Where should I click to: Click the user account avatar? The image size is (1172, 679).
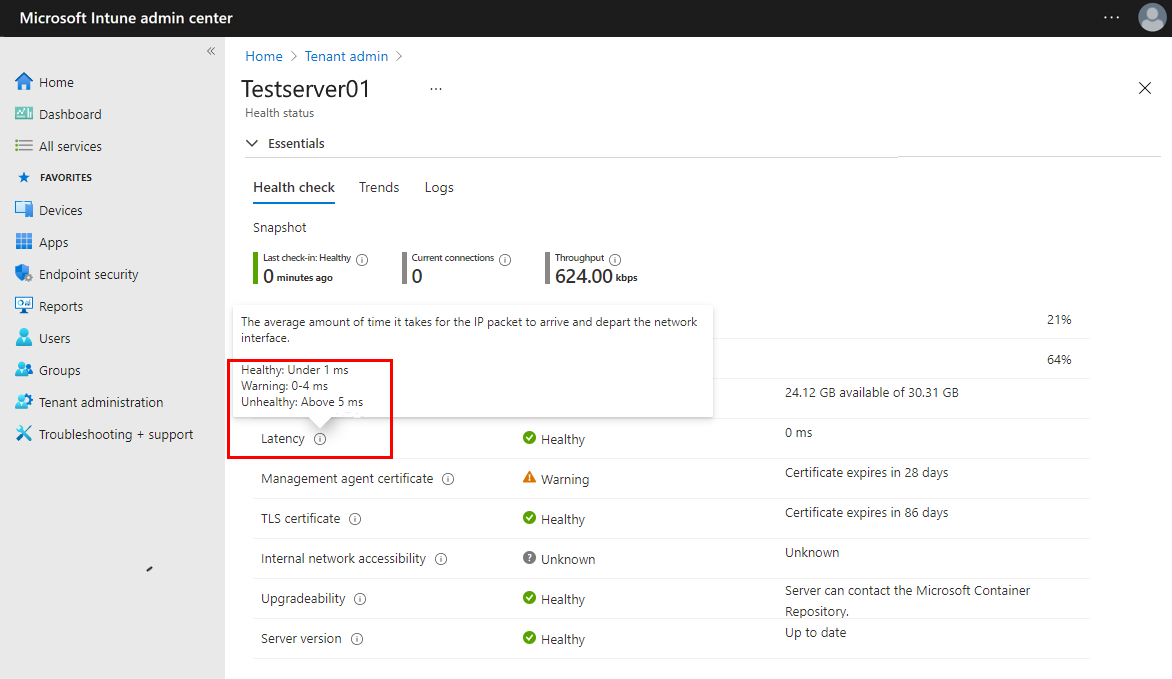click(1151, 17)
